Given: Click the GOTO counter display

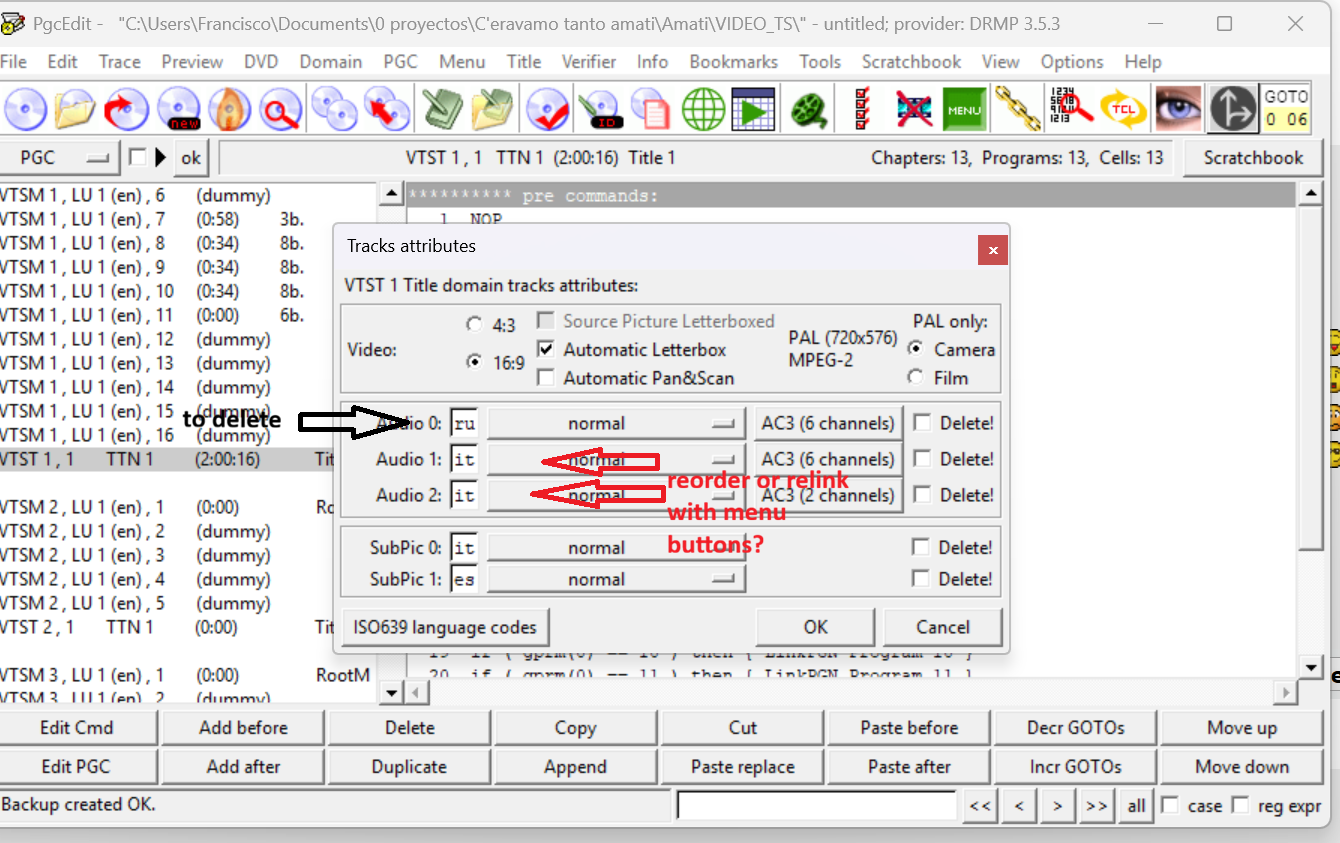Looking at the screenshot, I should click(x=1285, y=109).
